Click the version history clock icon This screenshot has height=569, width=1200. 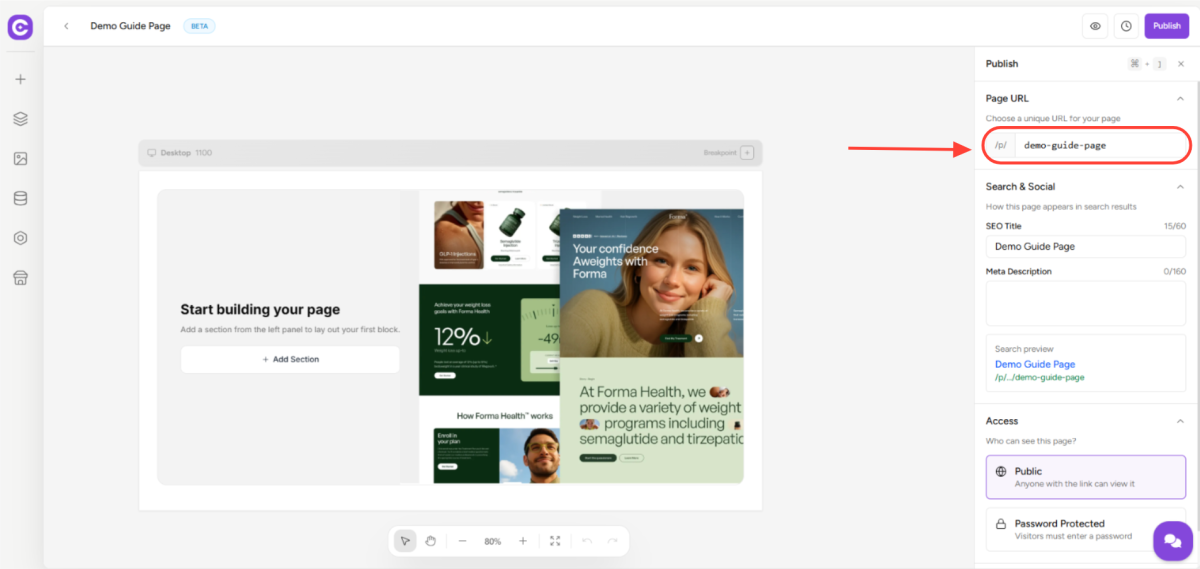1126,26
